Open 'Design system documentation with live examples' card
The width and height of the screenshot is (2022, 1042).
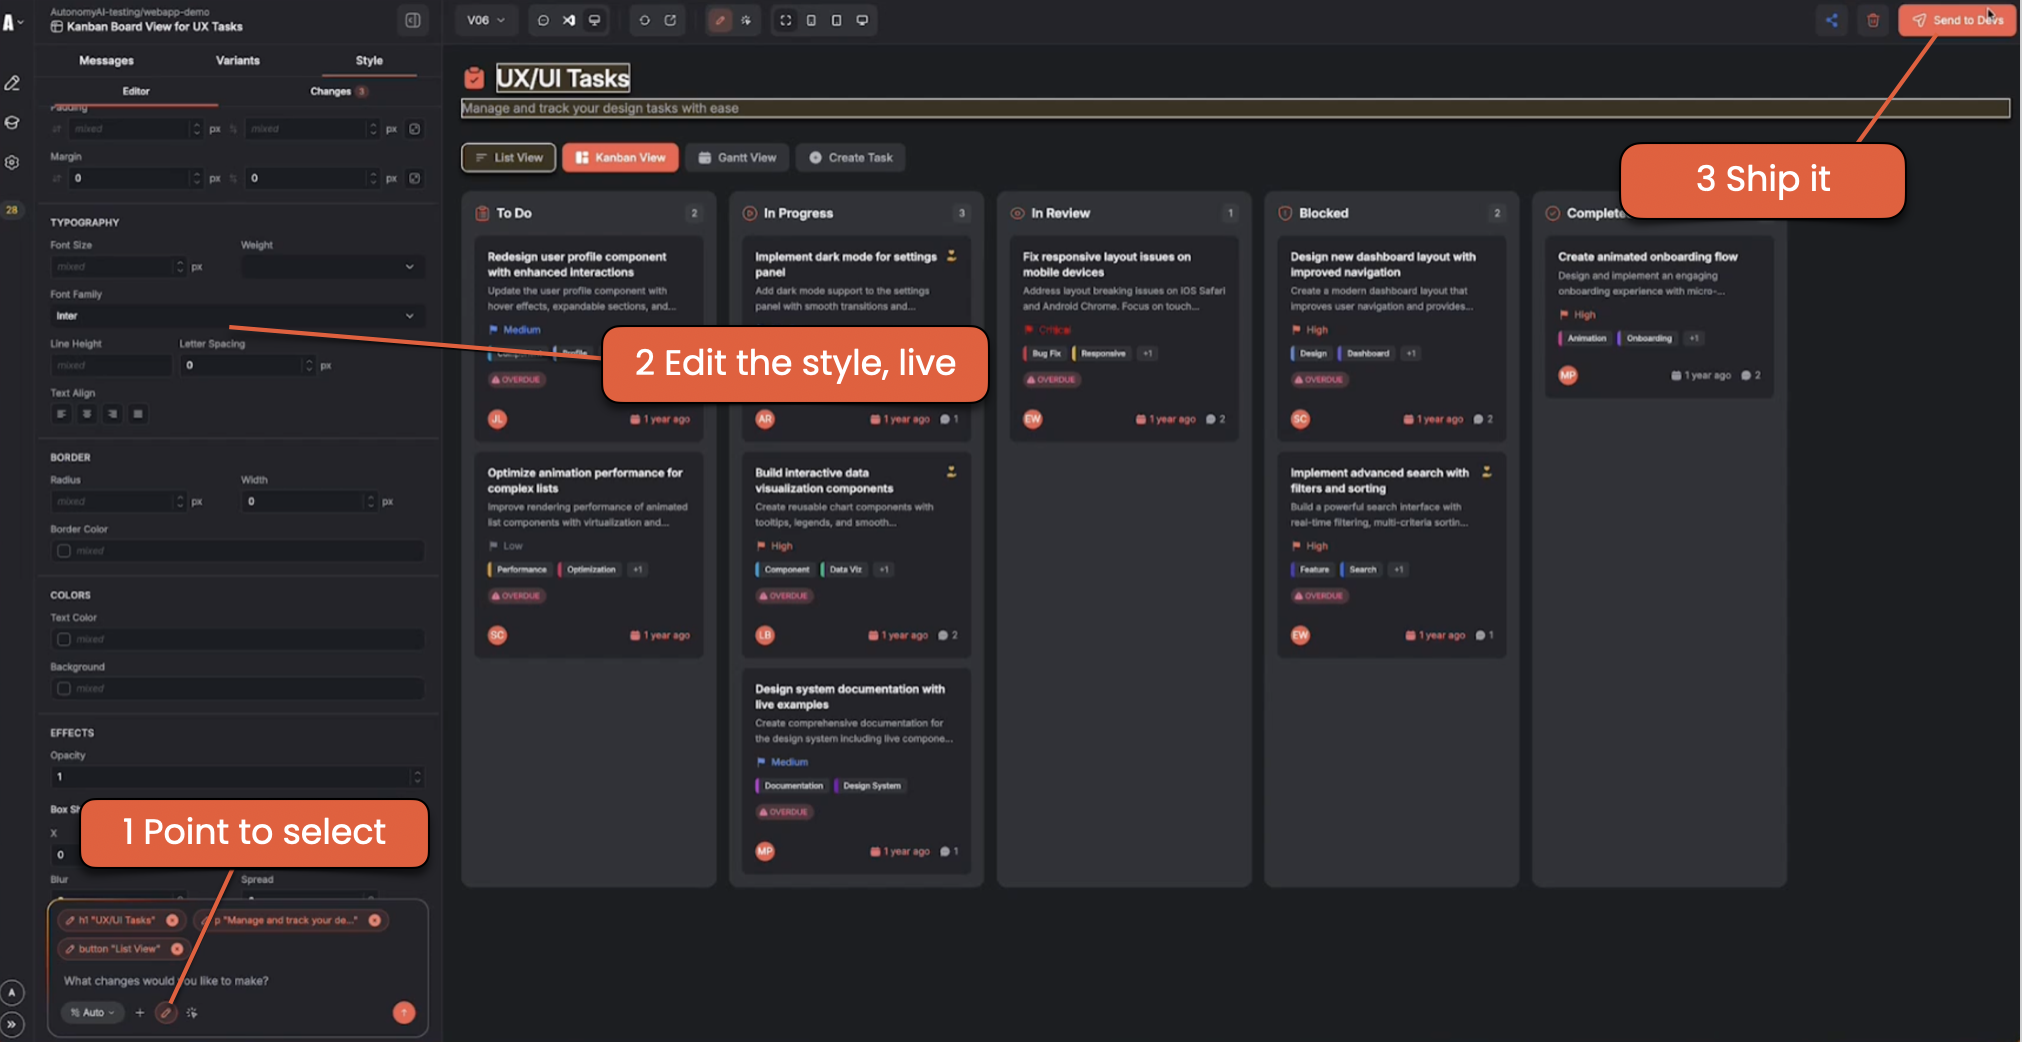click(856, 771)
